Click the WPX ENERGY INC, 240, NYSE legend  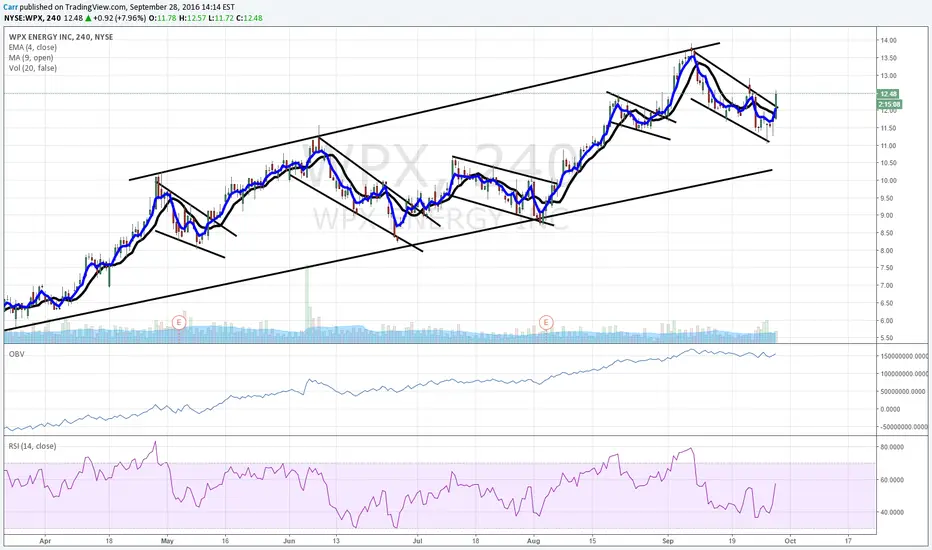(x=61, y=37)
